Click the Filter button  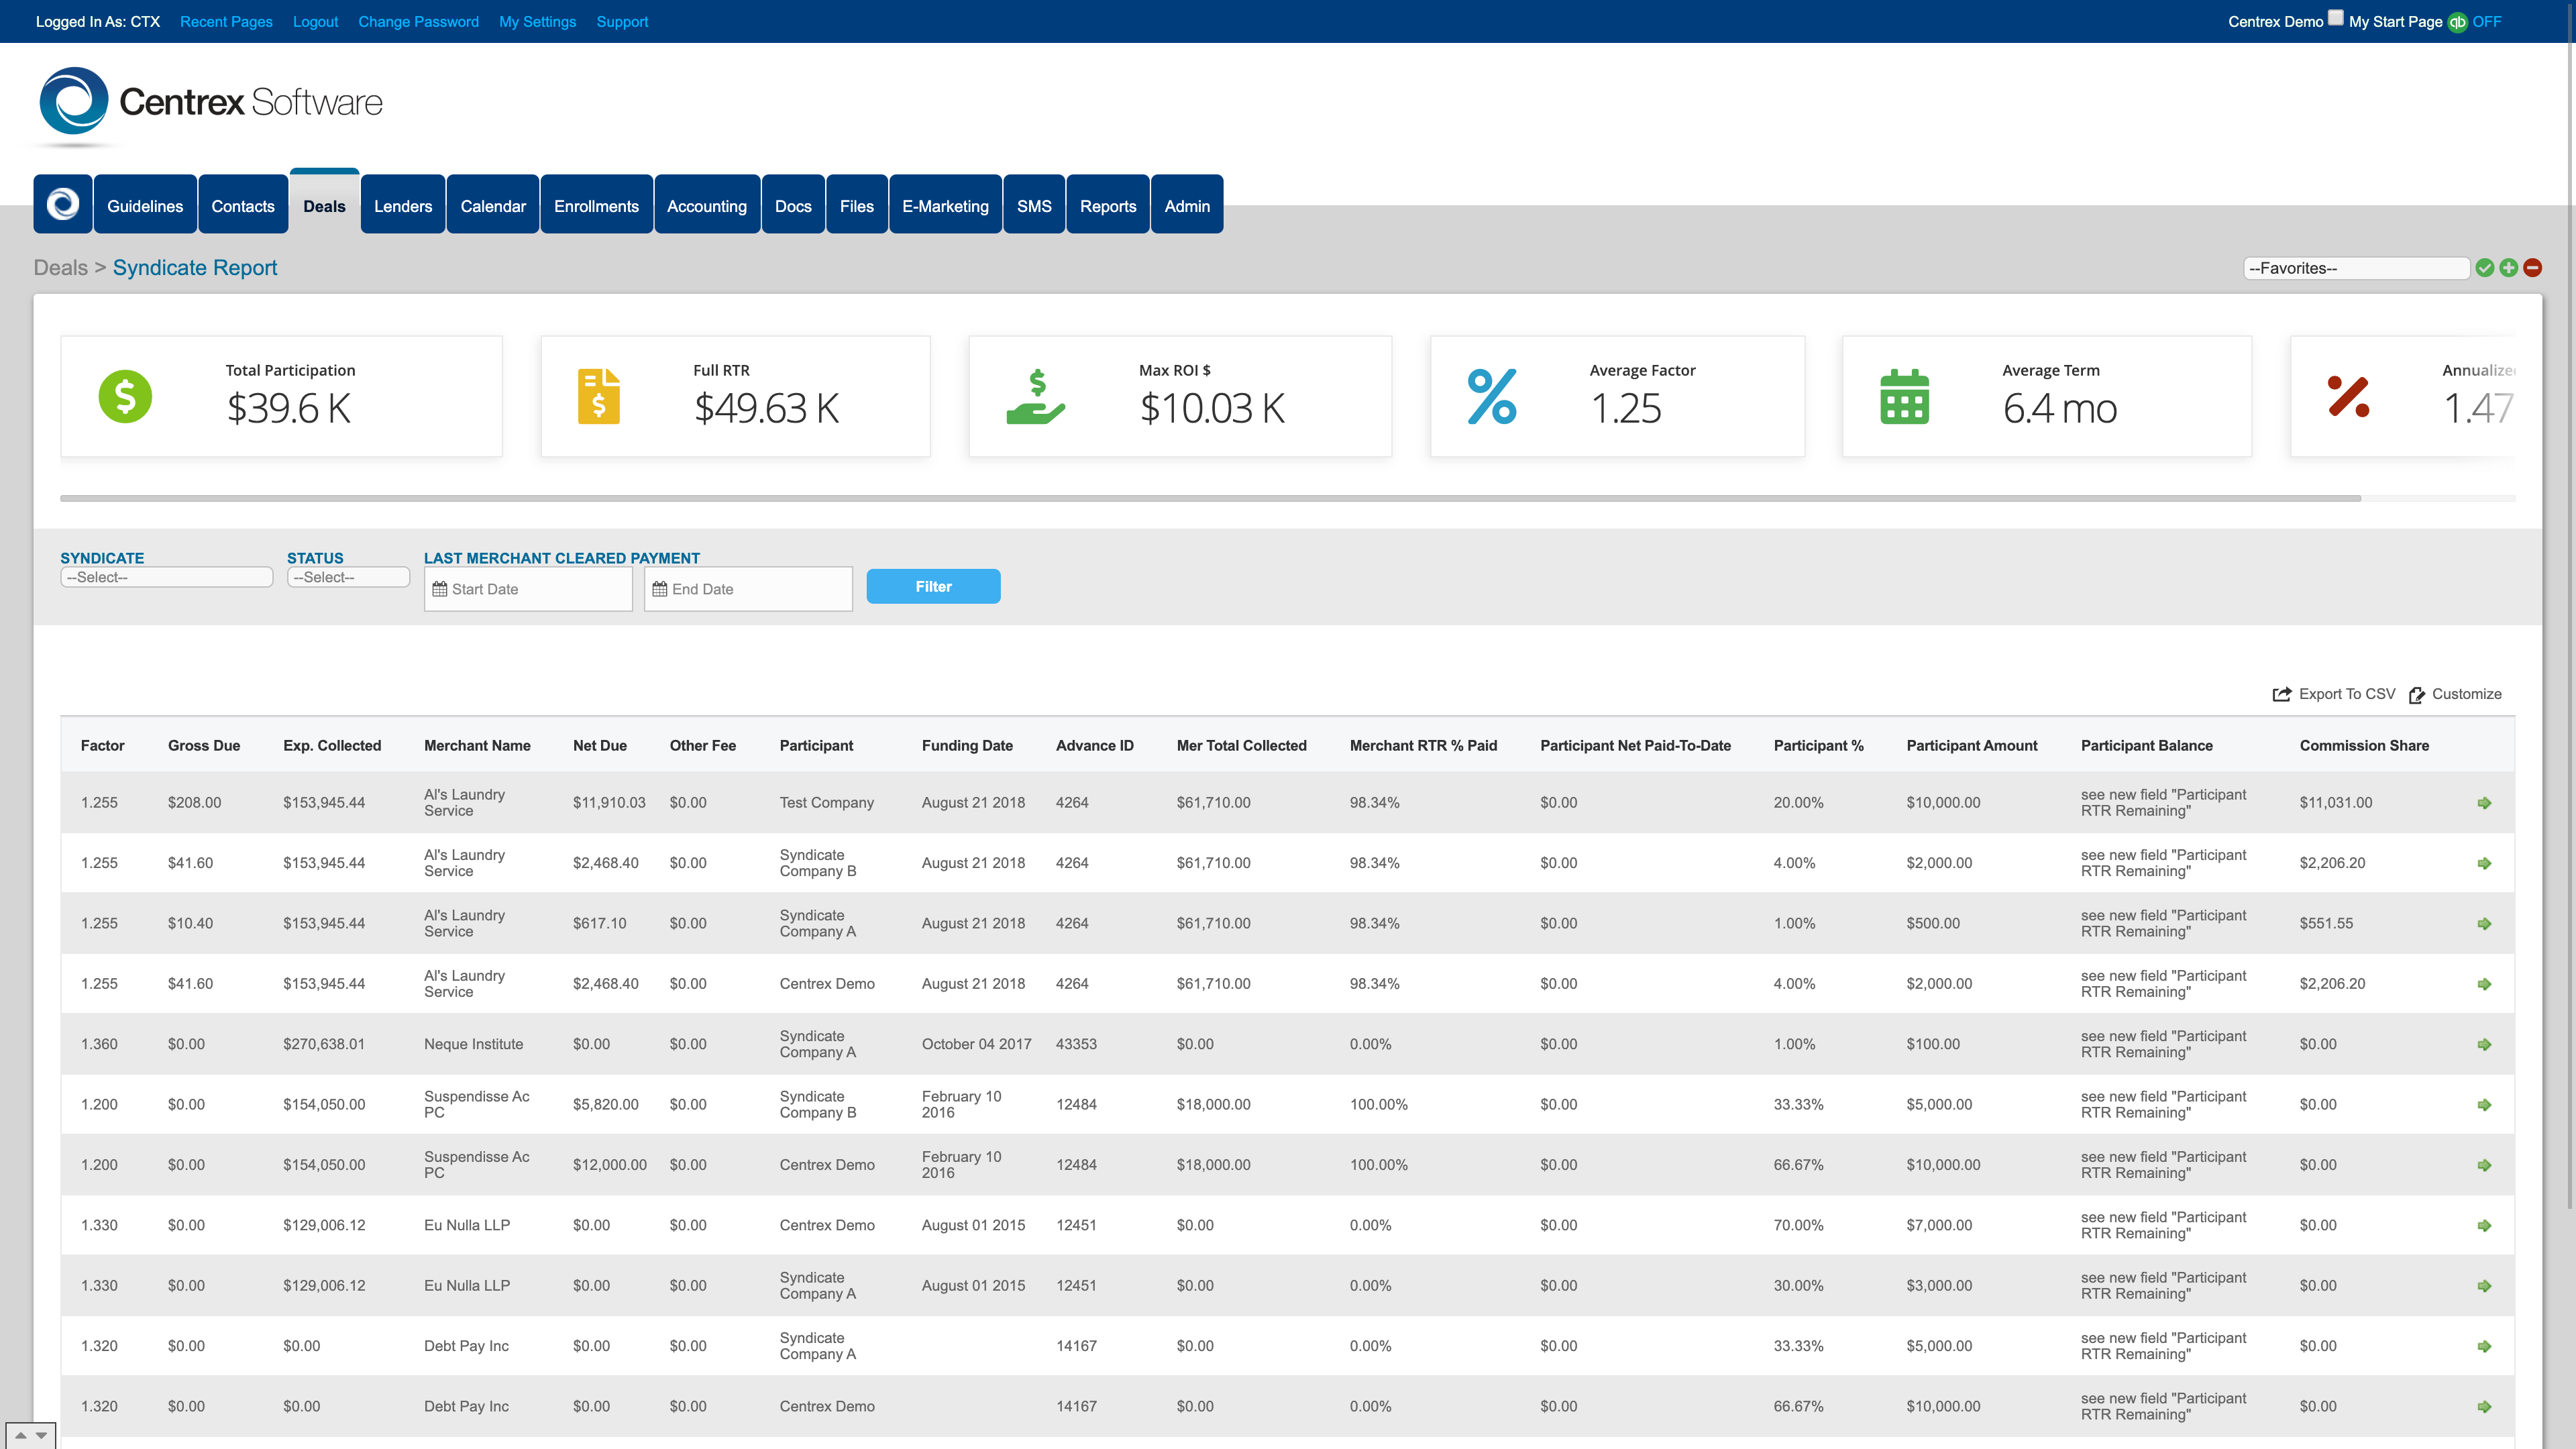933,586
